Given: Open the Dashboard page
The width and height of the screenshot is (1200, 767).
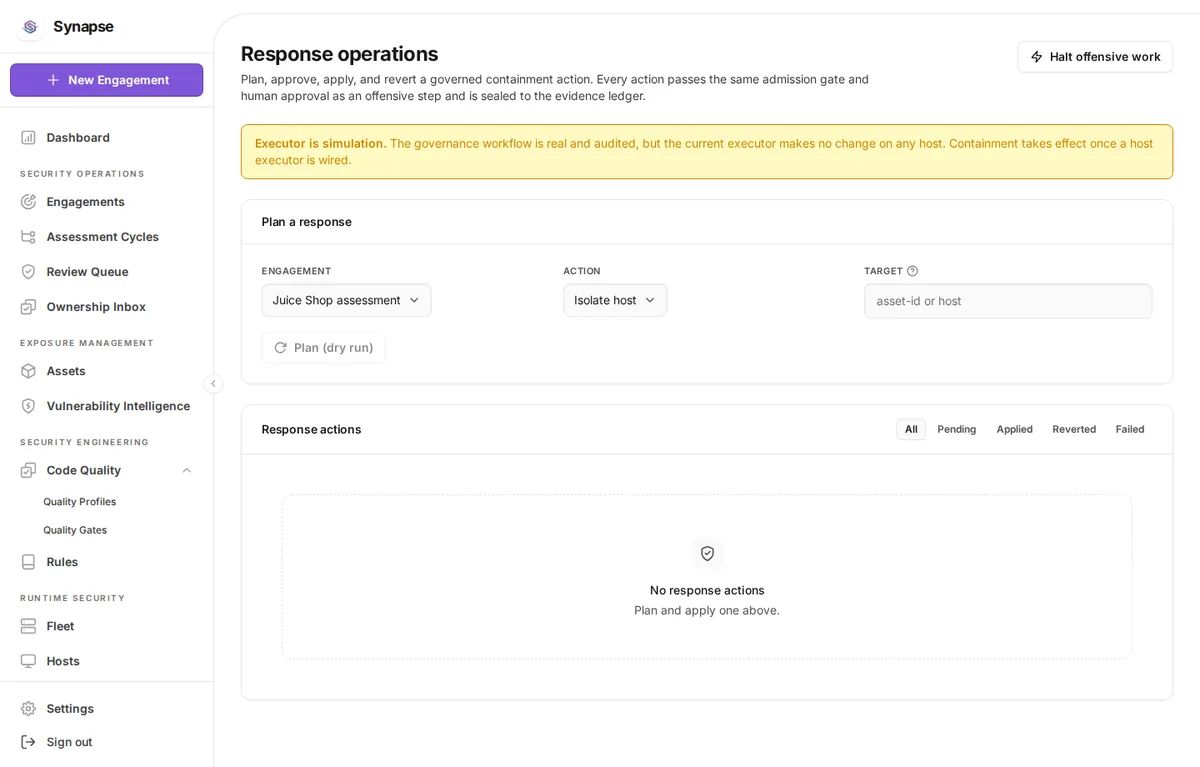Looking at the screenshot, I should click(107, 138).
